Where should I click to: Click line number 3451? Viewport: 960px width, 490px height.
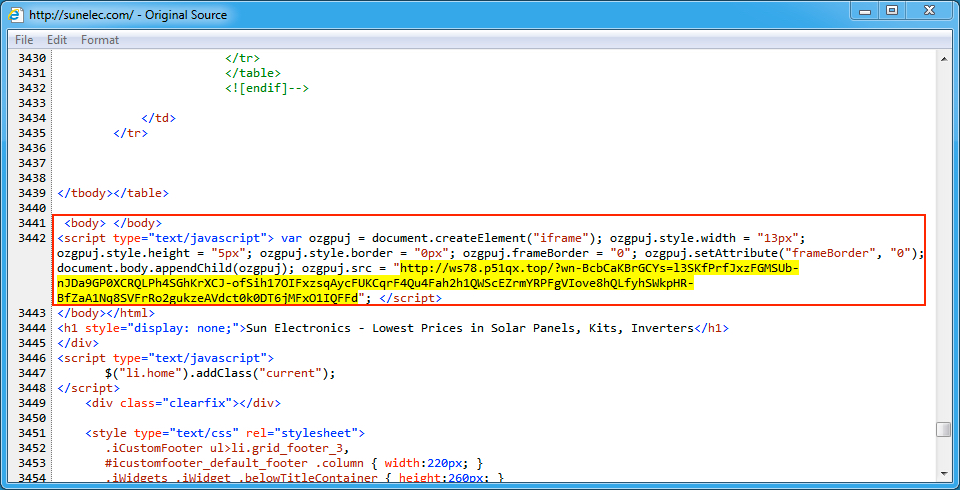[x=33, y=433]
